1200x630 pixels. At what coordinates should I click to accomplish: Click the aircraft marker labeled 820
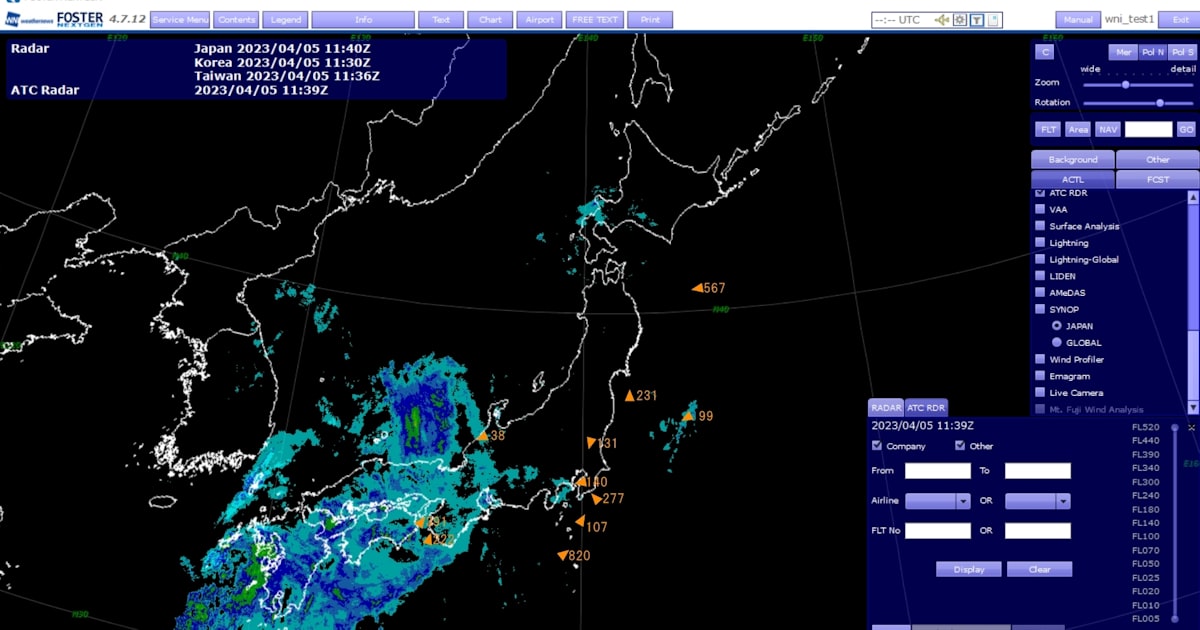[563, 556]
